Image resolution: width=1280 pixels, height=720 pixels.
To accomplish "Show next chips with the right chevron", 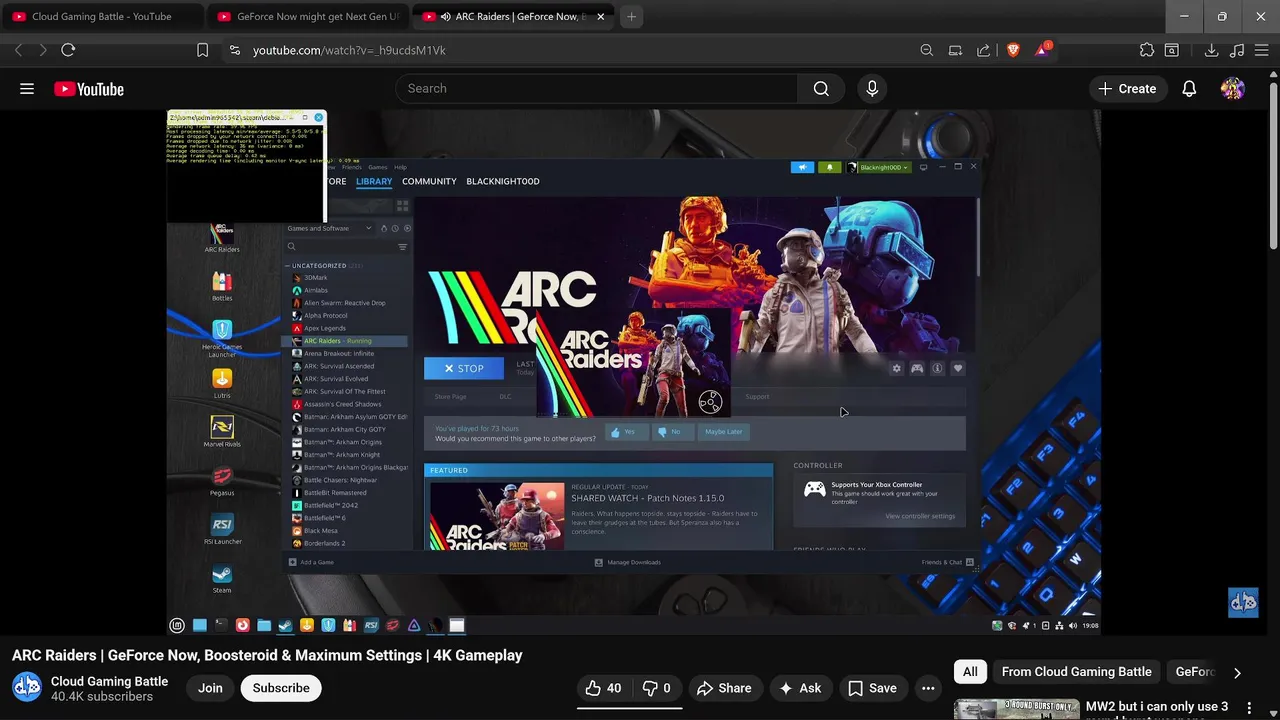I will pyautogui.click(x=1237, y=673).
